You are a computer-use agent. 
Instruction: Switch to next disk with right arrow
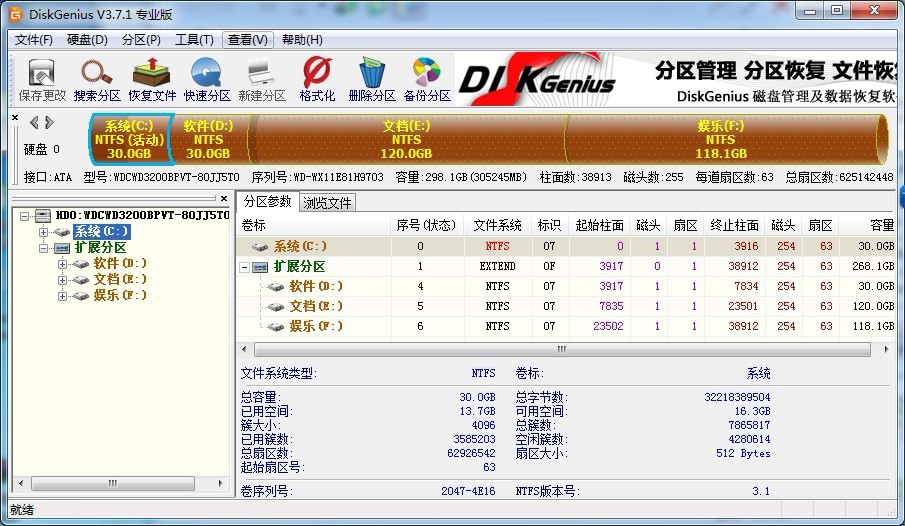[x=48, y=123]
